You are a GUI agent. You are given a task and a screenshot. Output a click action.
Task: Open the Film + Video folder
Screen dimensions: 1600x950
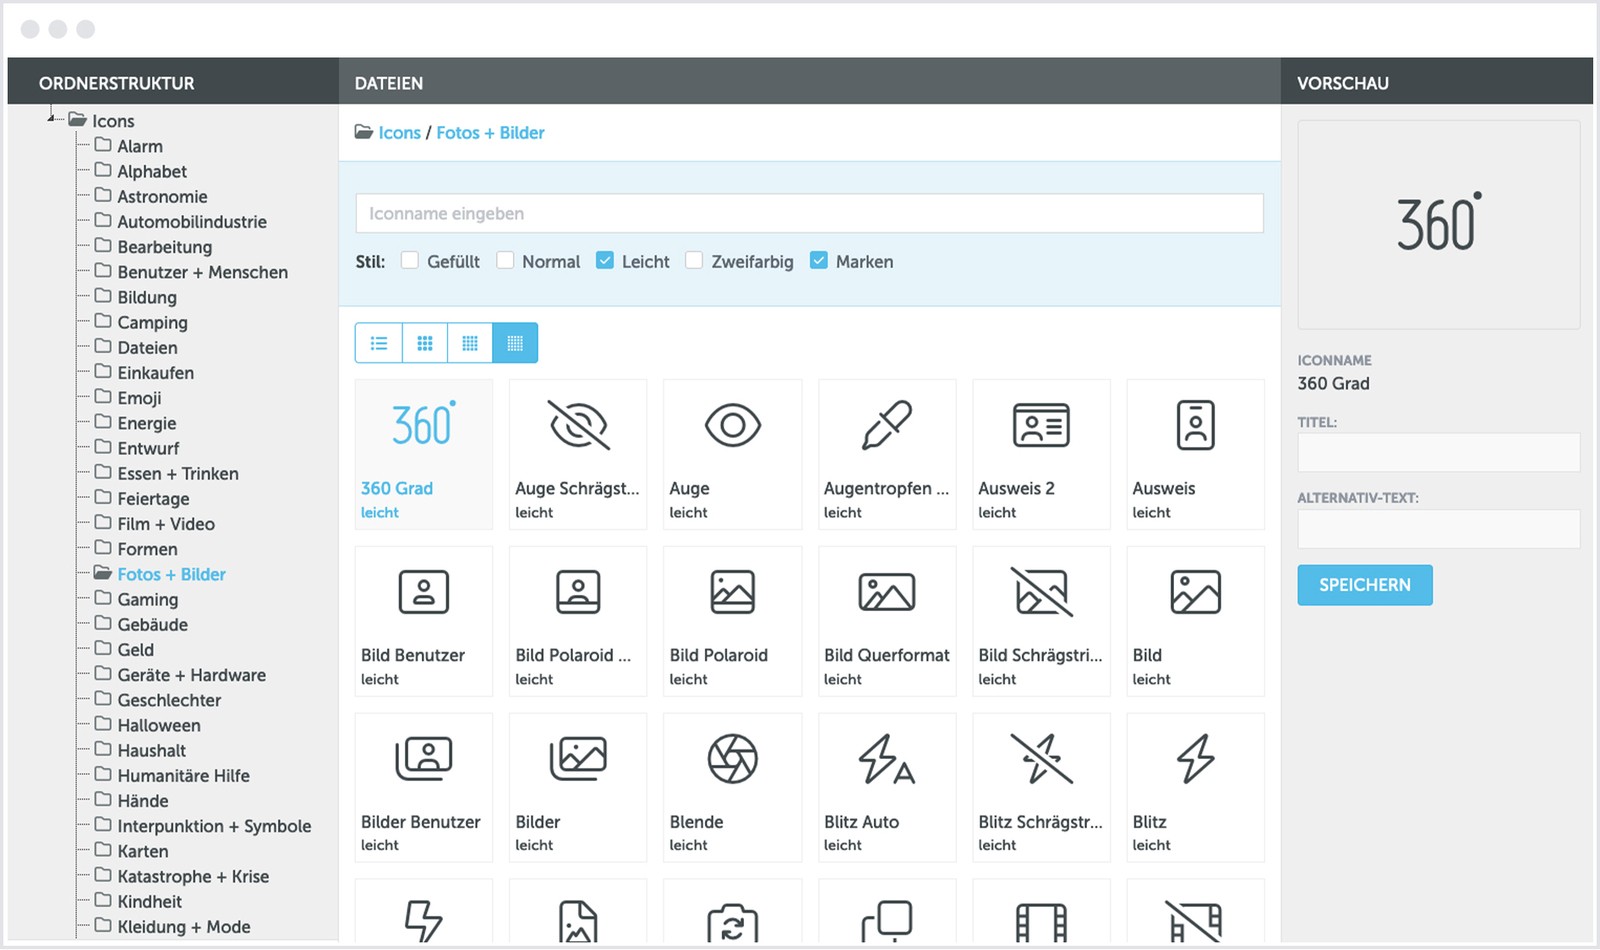[165, 524]
